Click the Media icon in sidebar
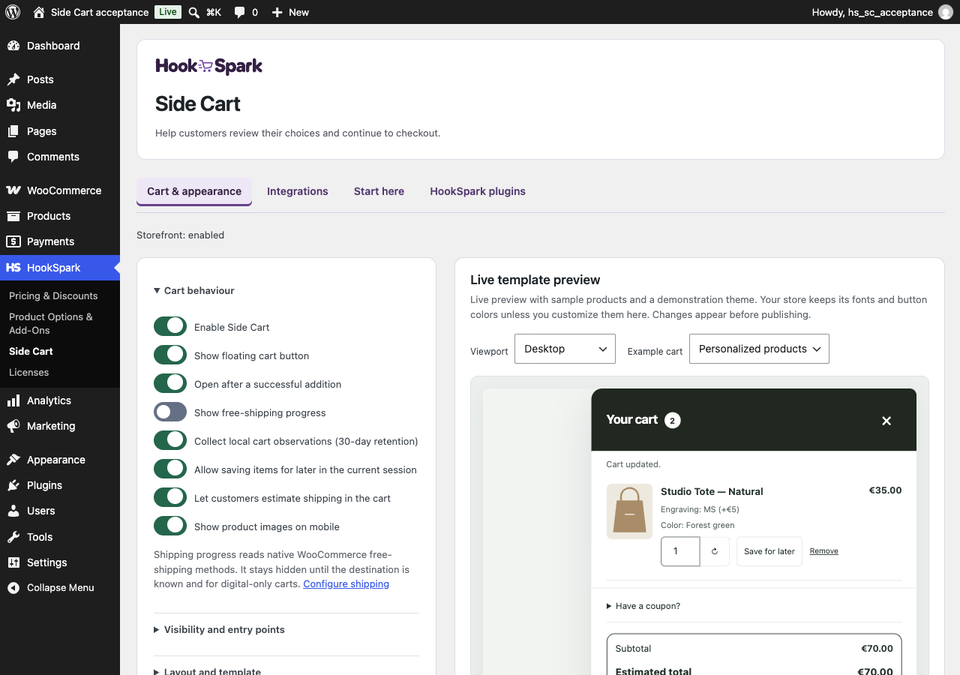Screen dimensions: 960x675 click(13, 105)
